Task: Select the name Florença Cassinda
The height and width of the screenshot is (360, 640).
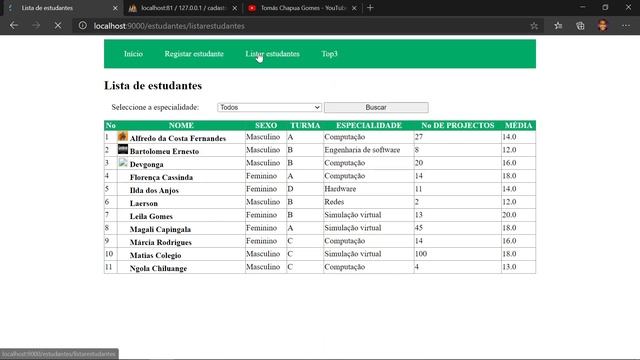Action: click(161, 178)
